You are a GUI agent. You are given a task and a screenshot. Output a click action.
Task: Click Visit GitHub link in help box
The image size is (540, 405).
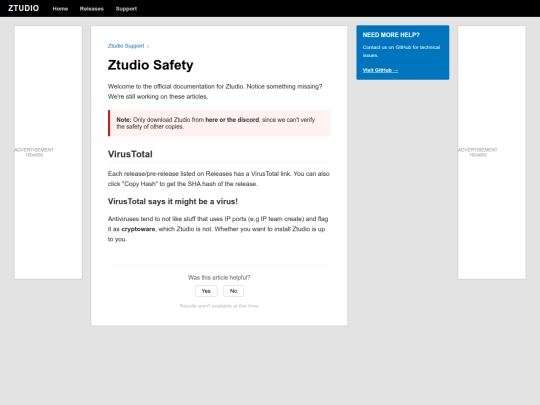tap(380, 70)
